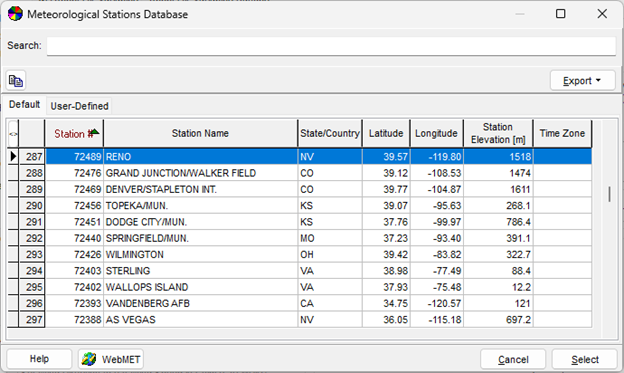Viewport: 624px width, 373px height.
Task: Switch to the Default tab
Action: coord(25,105)
